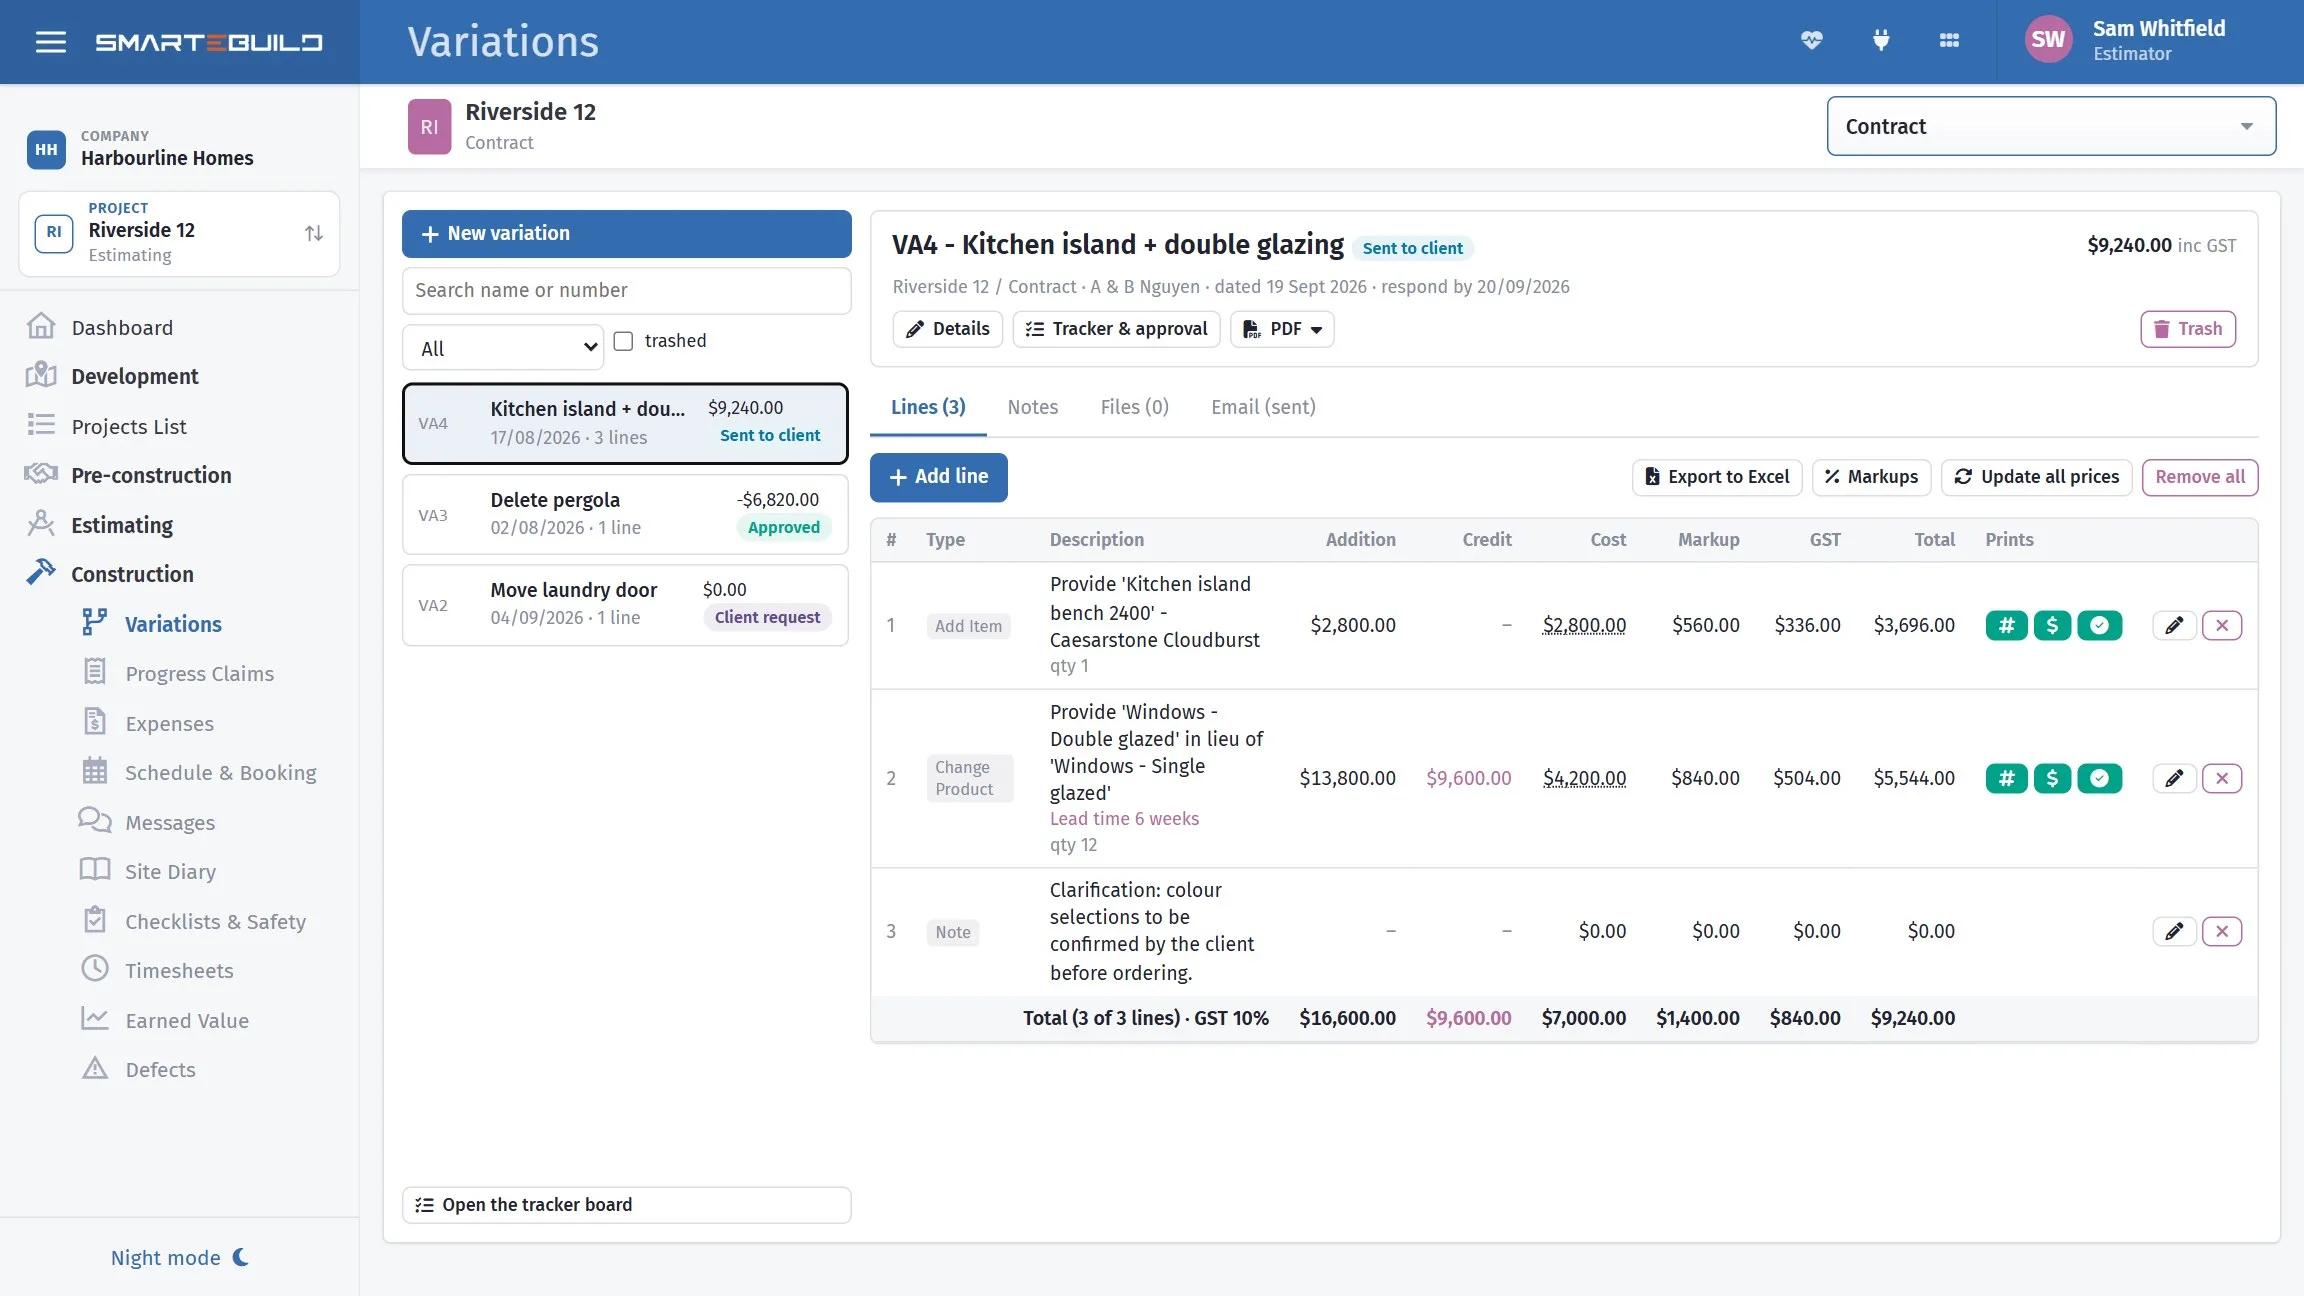Select the VA3 Delete pergola variation

click(625, 514)
